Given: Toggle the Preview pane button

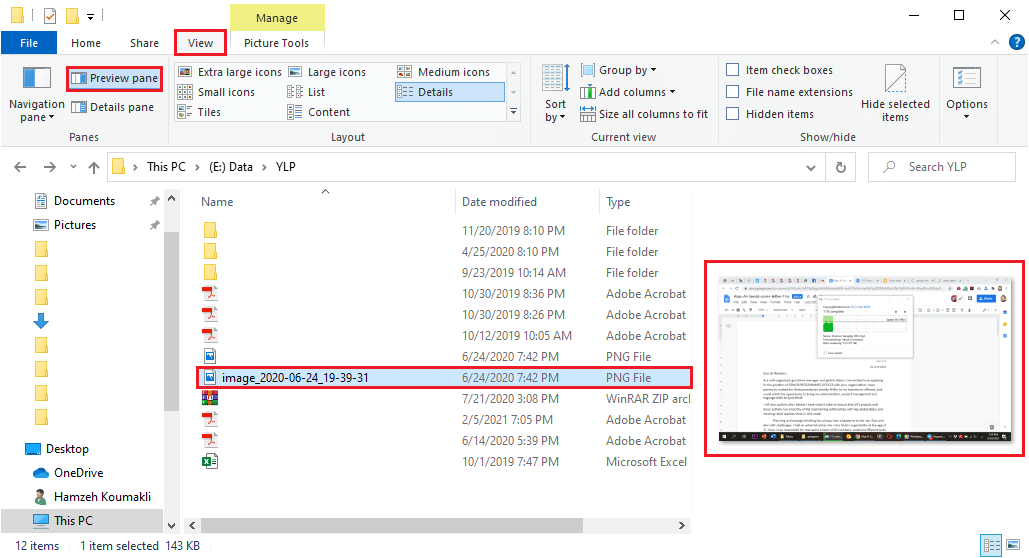Looking at the screenshot, I should (x=113, y=78).
